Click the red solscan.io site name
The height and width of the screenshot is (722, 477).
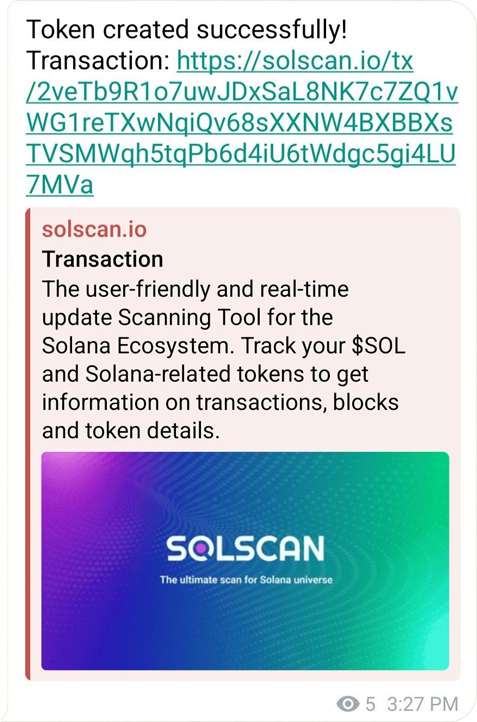tap(94, 229)
